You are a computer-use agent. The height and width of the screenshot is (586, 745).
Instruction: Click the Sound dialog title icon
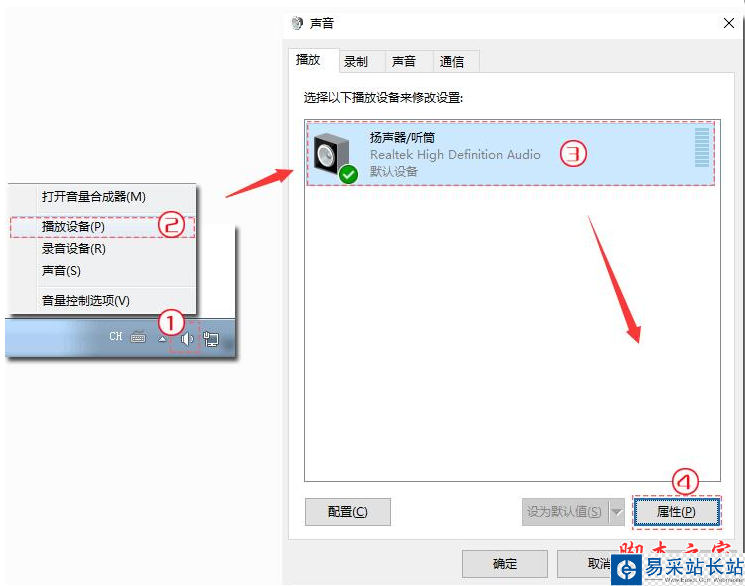[297, 23]
